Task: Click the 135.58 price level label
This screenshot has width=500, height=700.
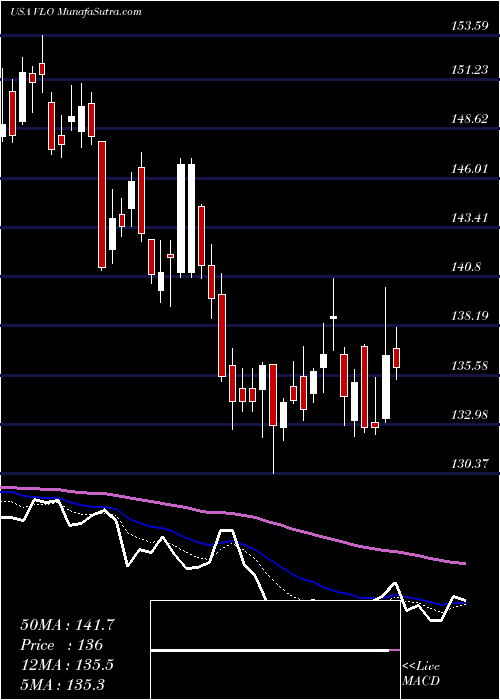Action: click(x=469, y=367)
